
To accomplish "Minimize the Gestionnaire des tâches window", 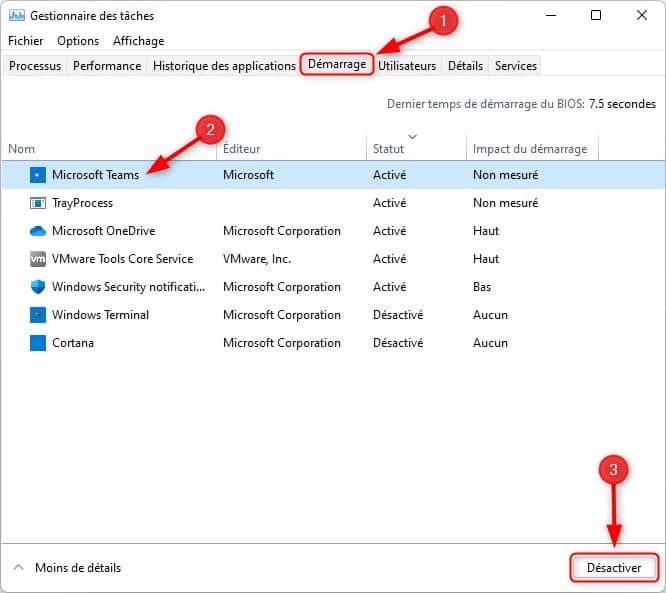I will click(551, 15).
